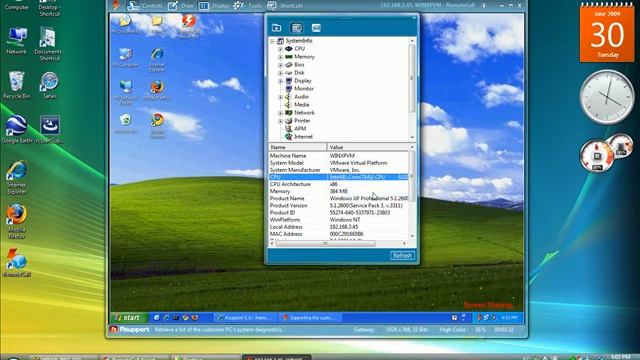Select remote Google Chrome desktop icon
The width and height of the screenshot is (640, 360).
(x=157, y=126)
